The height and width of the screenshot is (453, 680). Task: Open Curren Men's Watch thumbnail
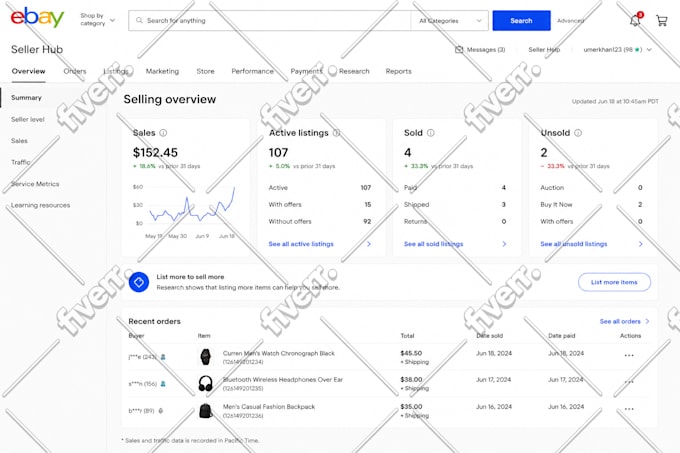click(206, 357)
